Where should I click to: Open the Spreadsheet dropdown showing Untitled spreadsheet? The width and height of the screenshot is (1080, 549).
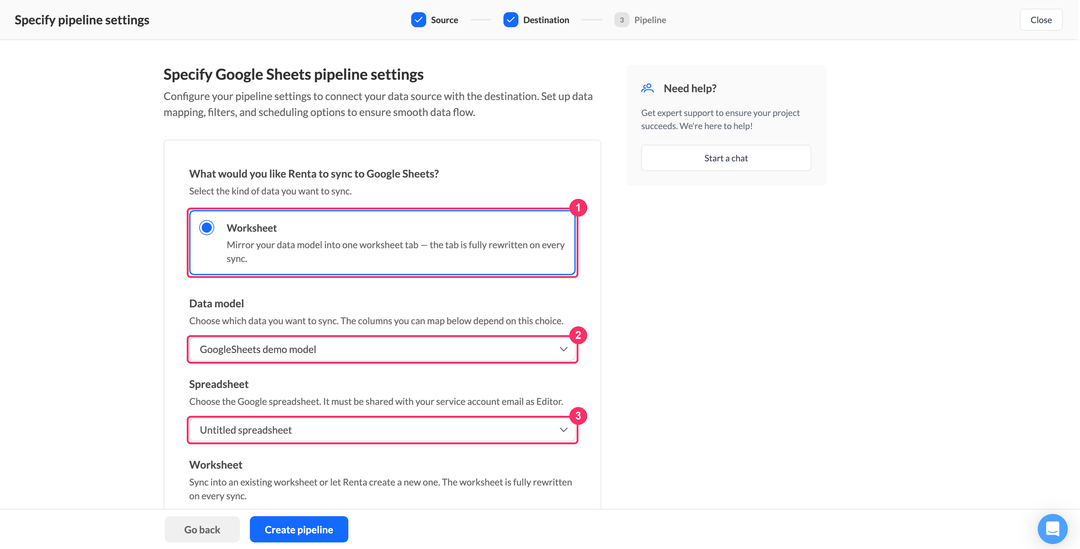pyautogui.click(x=382, y=430)
